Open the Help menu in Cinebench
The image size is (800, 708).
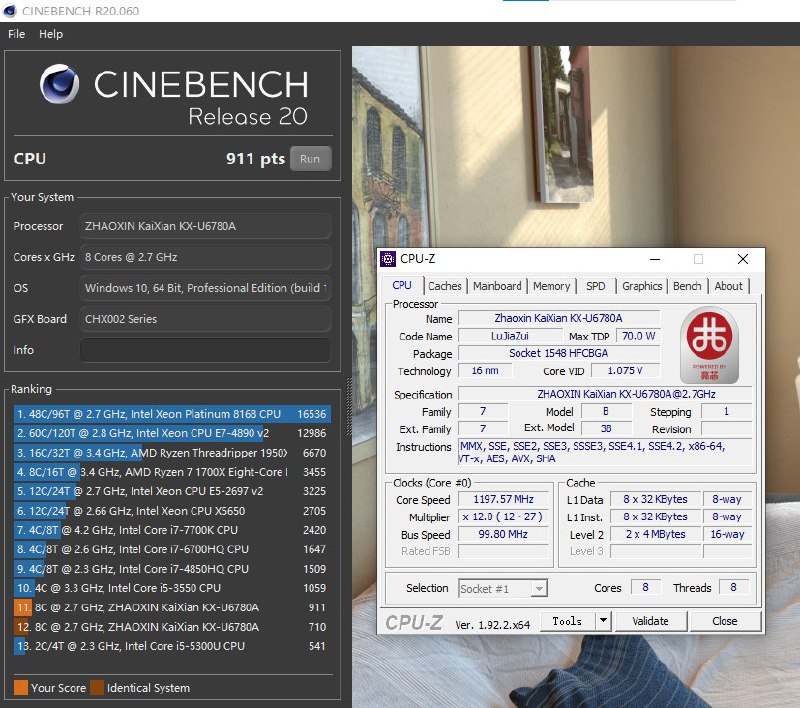coord(51,34)
